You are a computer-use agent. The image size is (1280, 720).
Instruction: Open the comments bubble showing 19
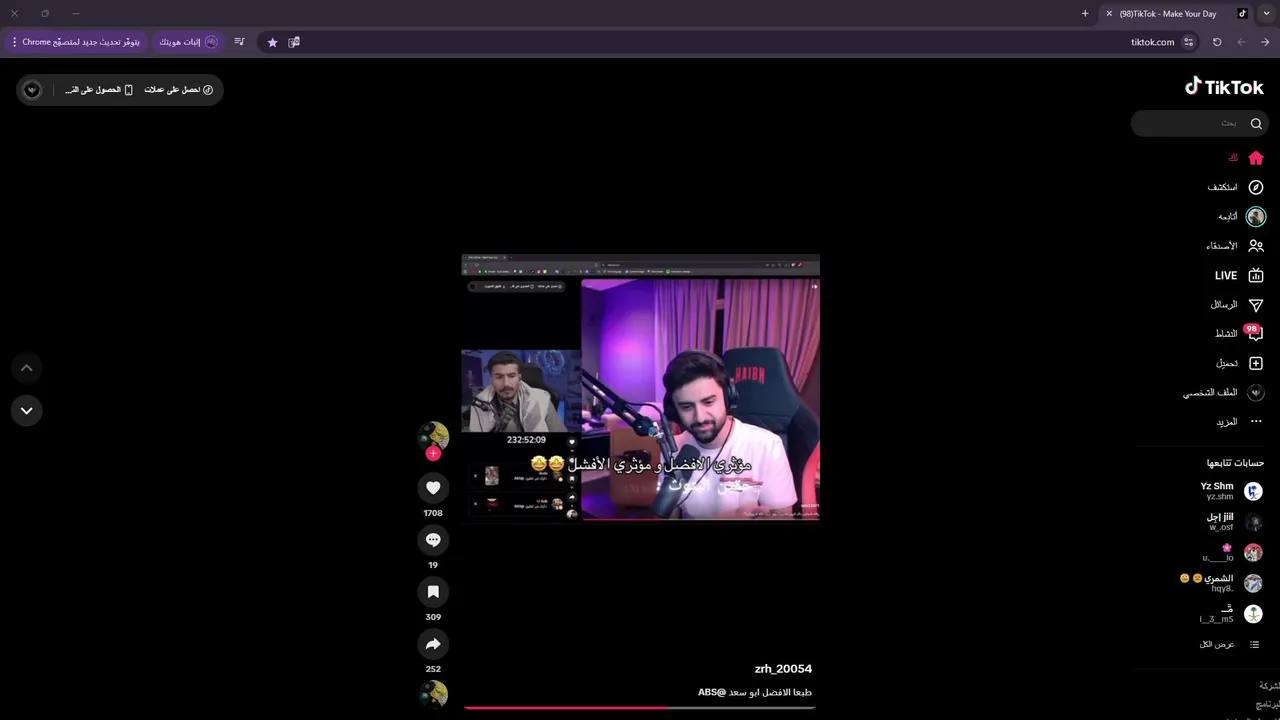click(433, 539)
